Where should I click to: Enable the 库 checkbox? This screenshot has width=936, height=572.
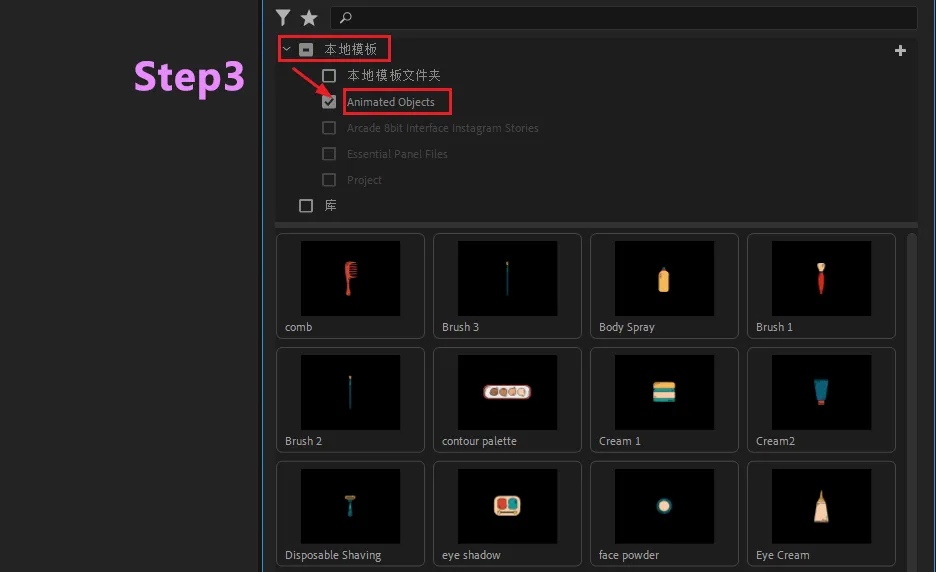tap(306, 206)
